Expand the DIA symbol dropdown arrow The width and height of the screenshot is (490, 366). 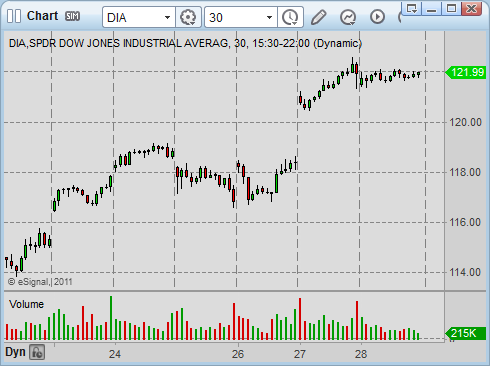click(167, 17)
